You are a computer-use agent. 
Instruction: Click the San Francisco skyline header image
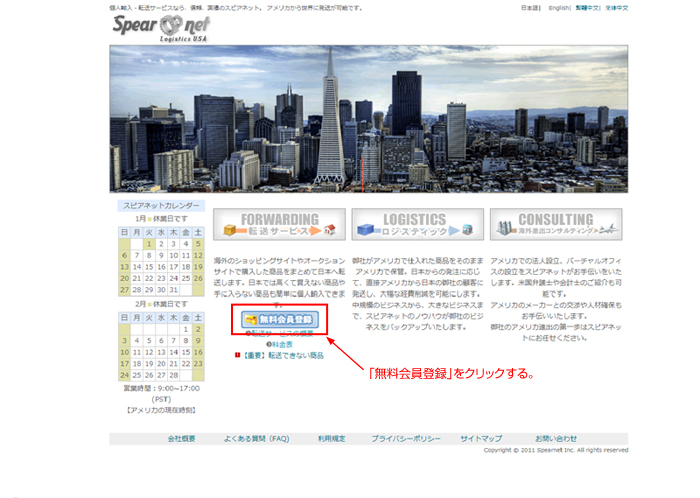(369, 118)
